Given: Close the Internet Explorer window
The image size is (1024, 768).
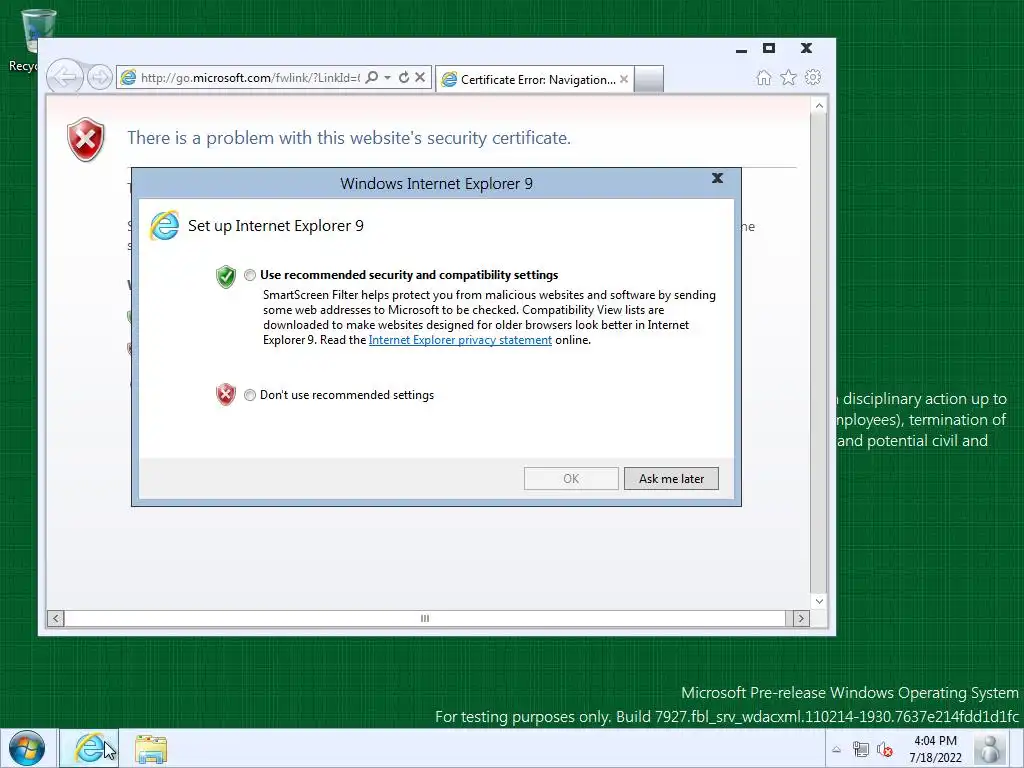Looking at the screenshot, I should point(807,48).
